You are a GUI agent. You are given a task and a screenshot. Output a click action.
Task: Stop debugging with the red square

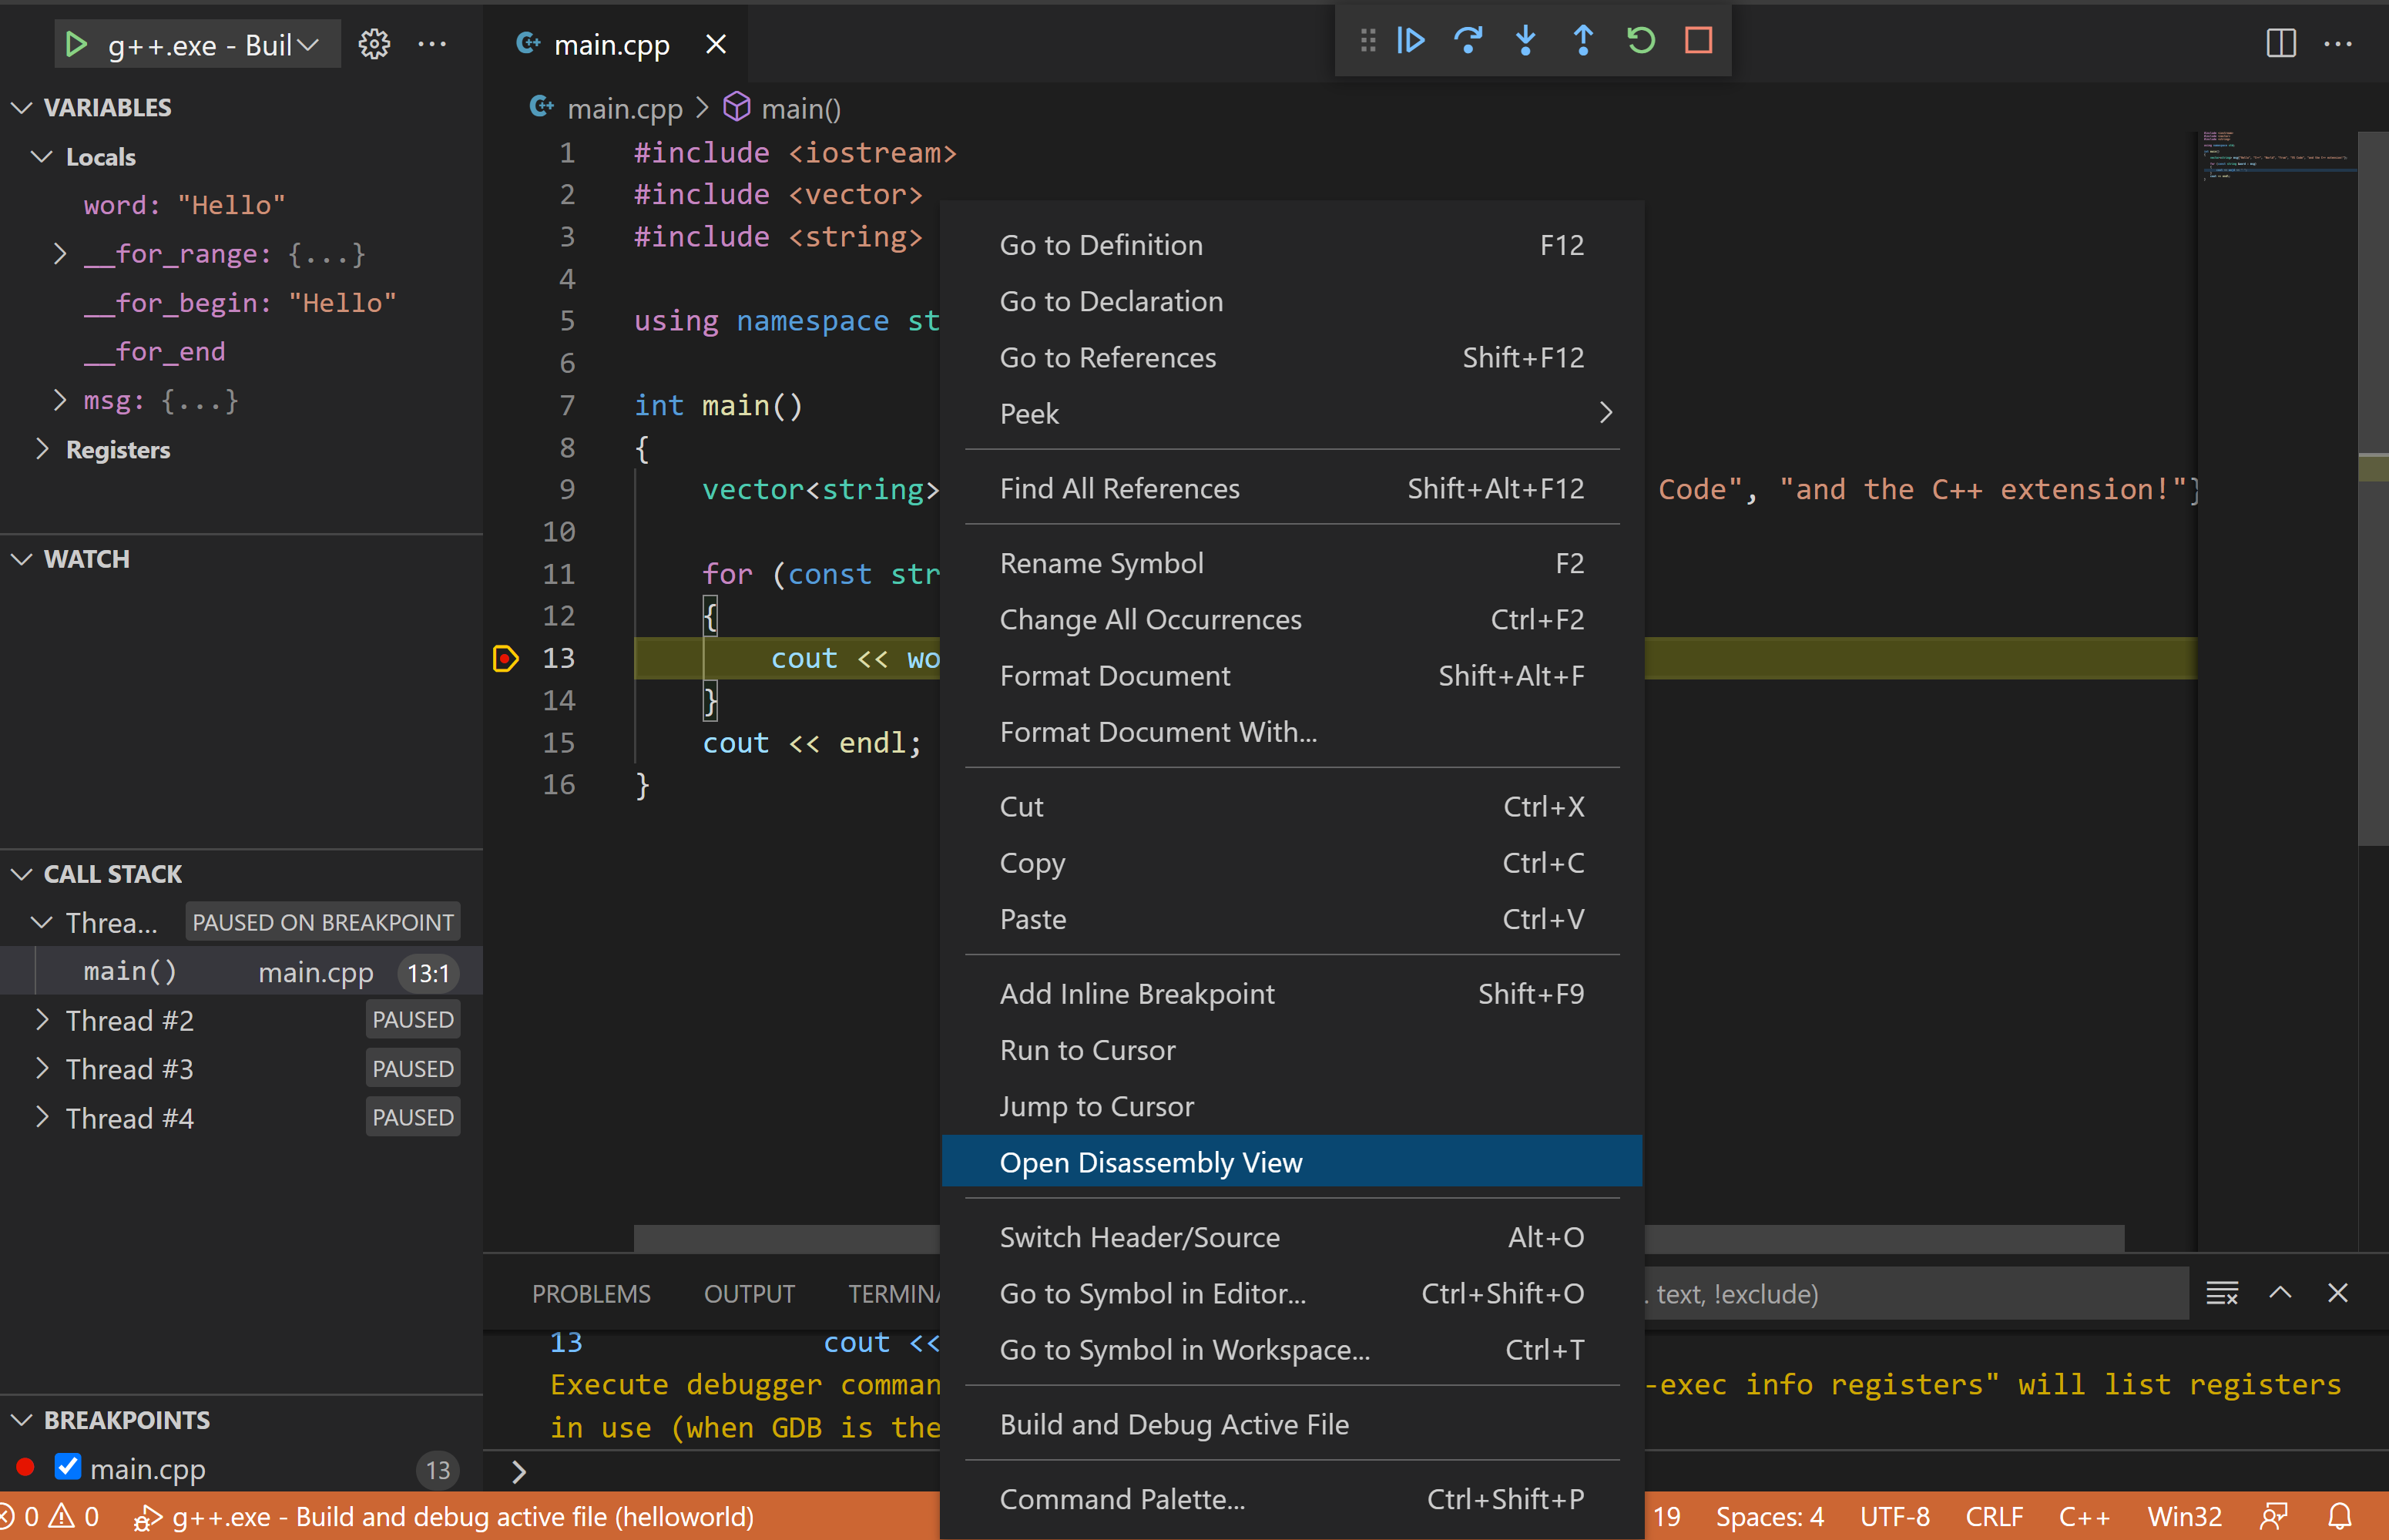[1698, 41]
